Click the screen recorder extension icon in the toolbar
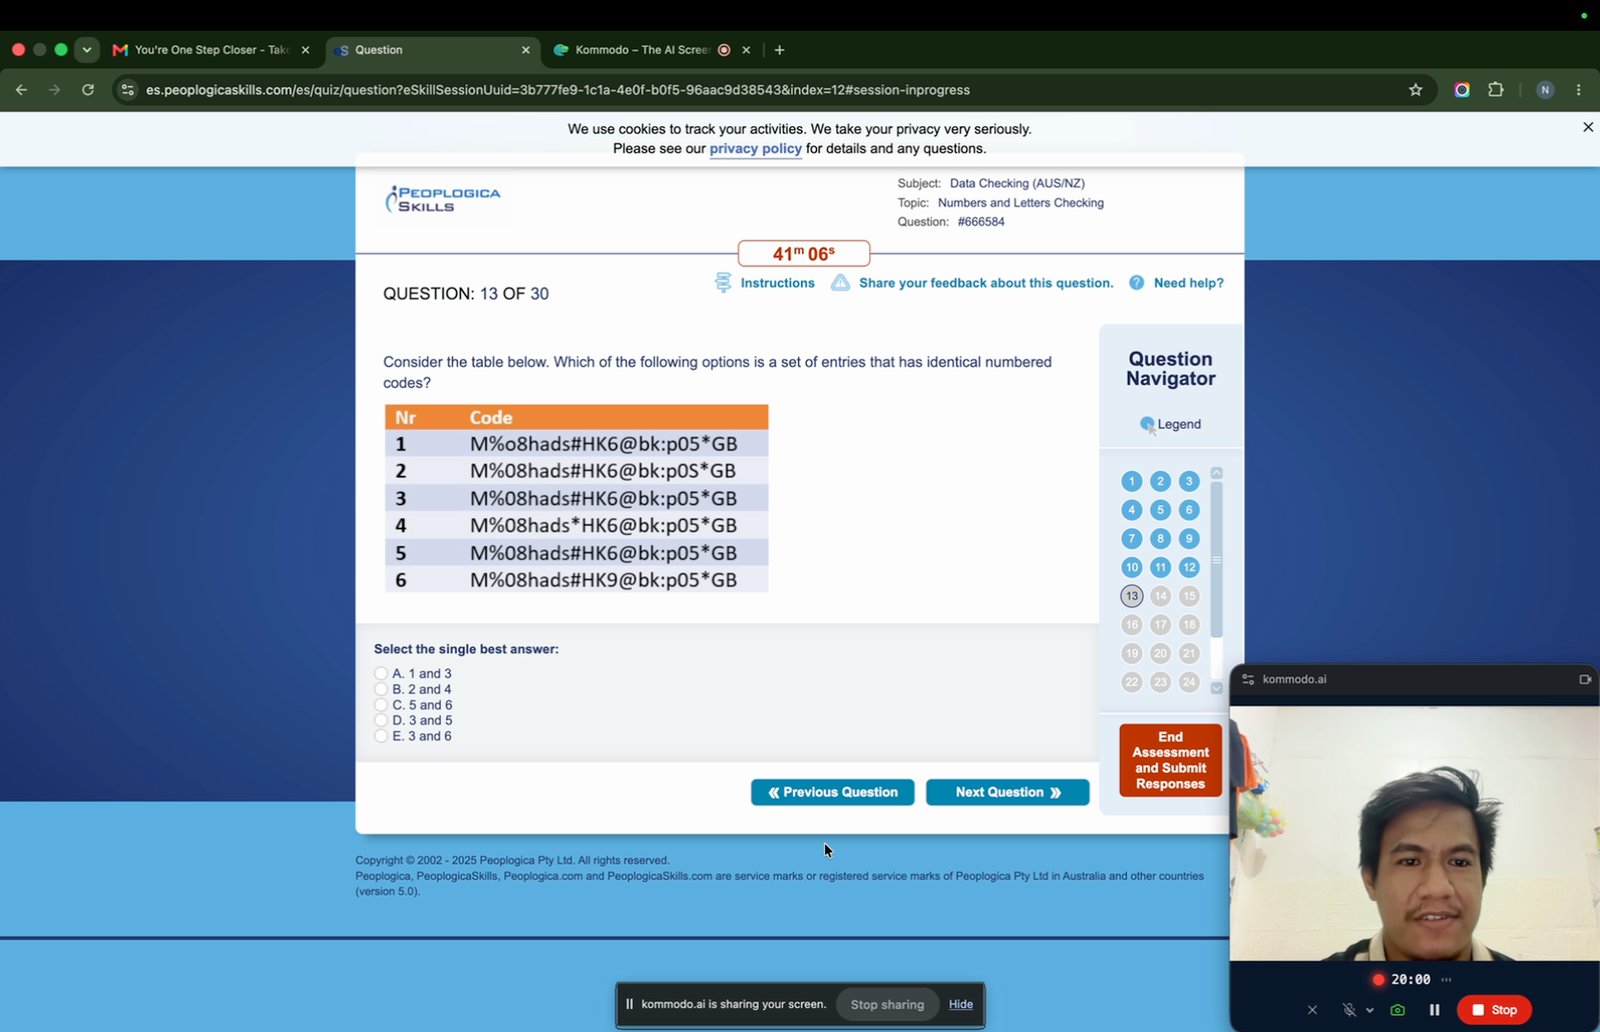 pyautogui.click(x=1462, y=90)
